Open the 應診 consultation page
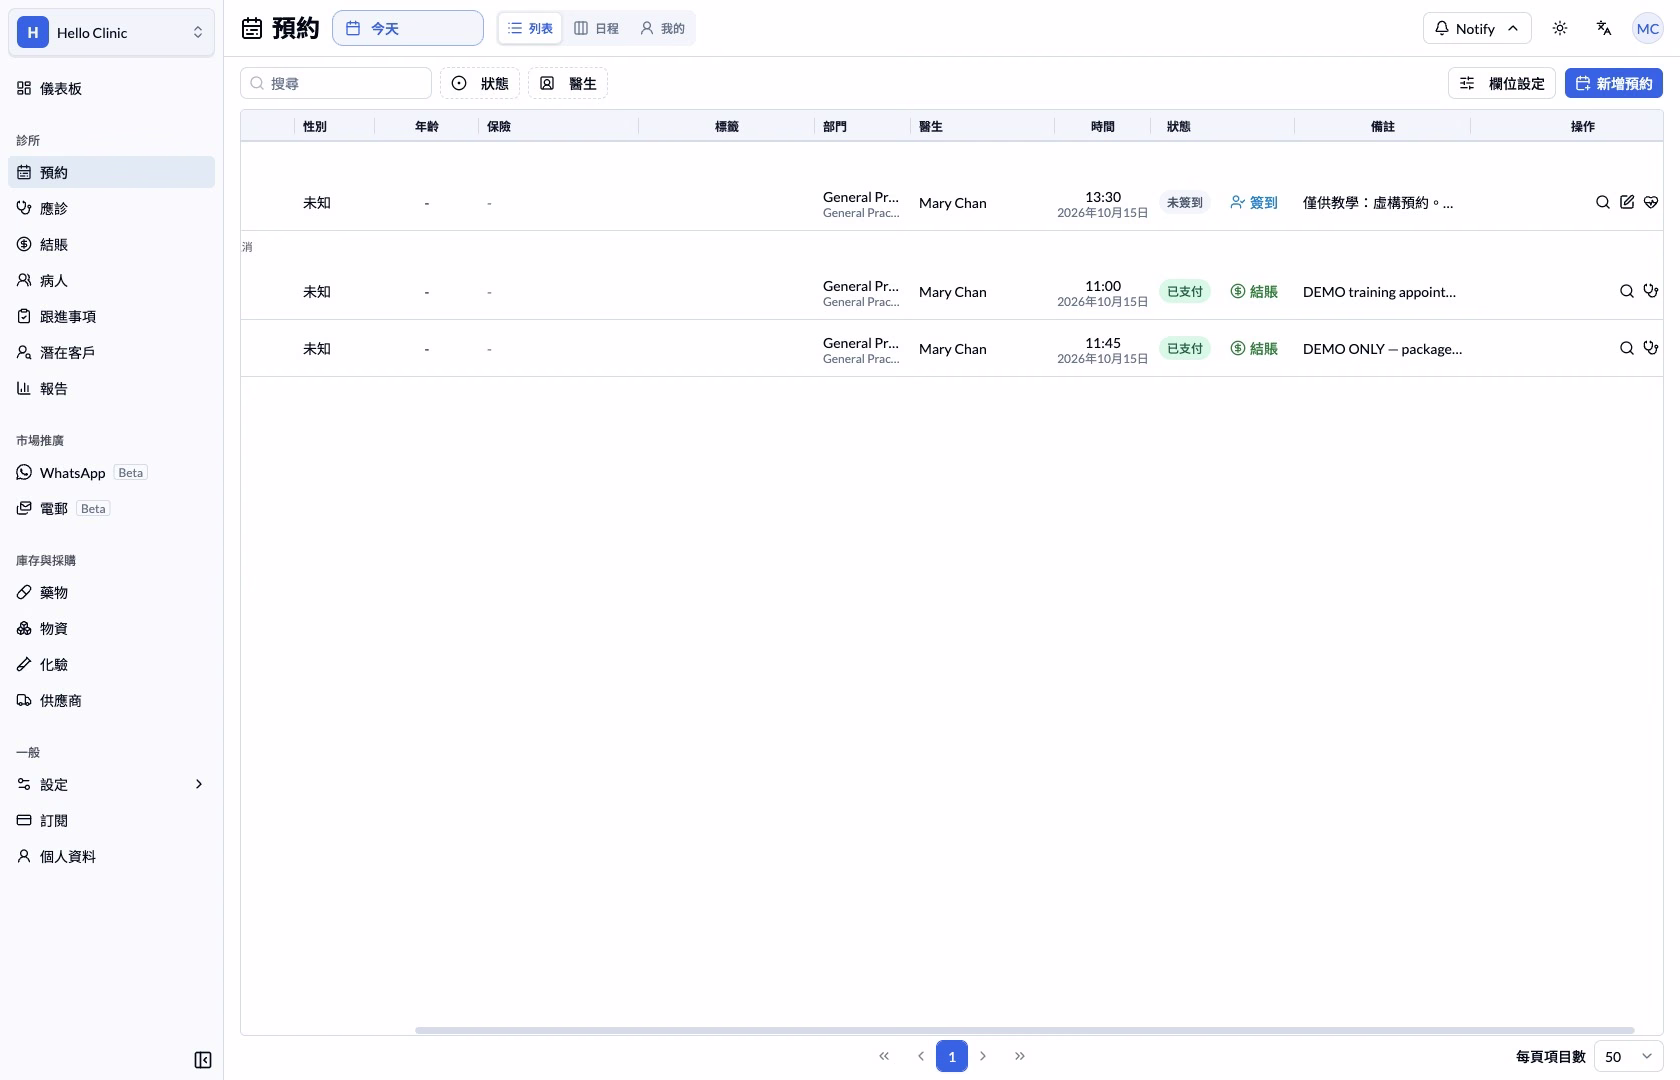Viewport: 1680px width, 1080px height. [111, 208]
